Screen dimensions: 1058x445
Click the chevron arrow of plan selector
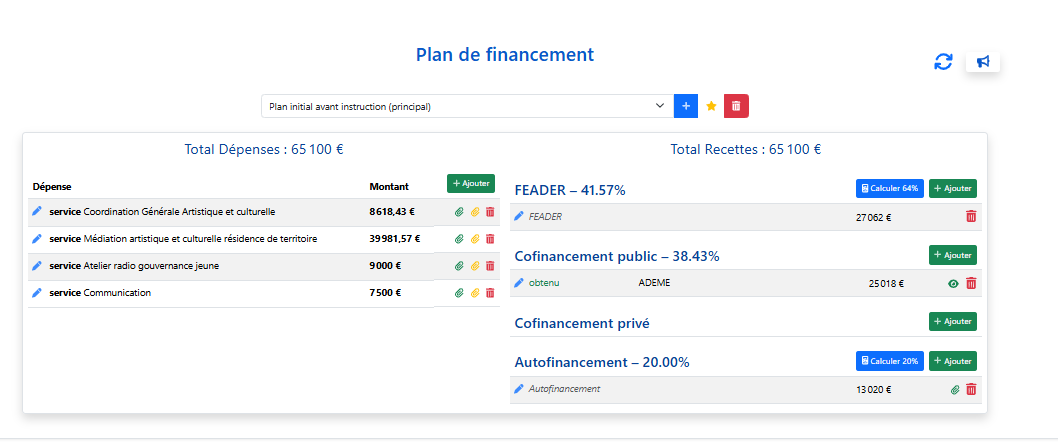pos(660,106)
